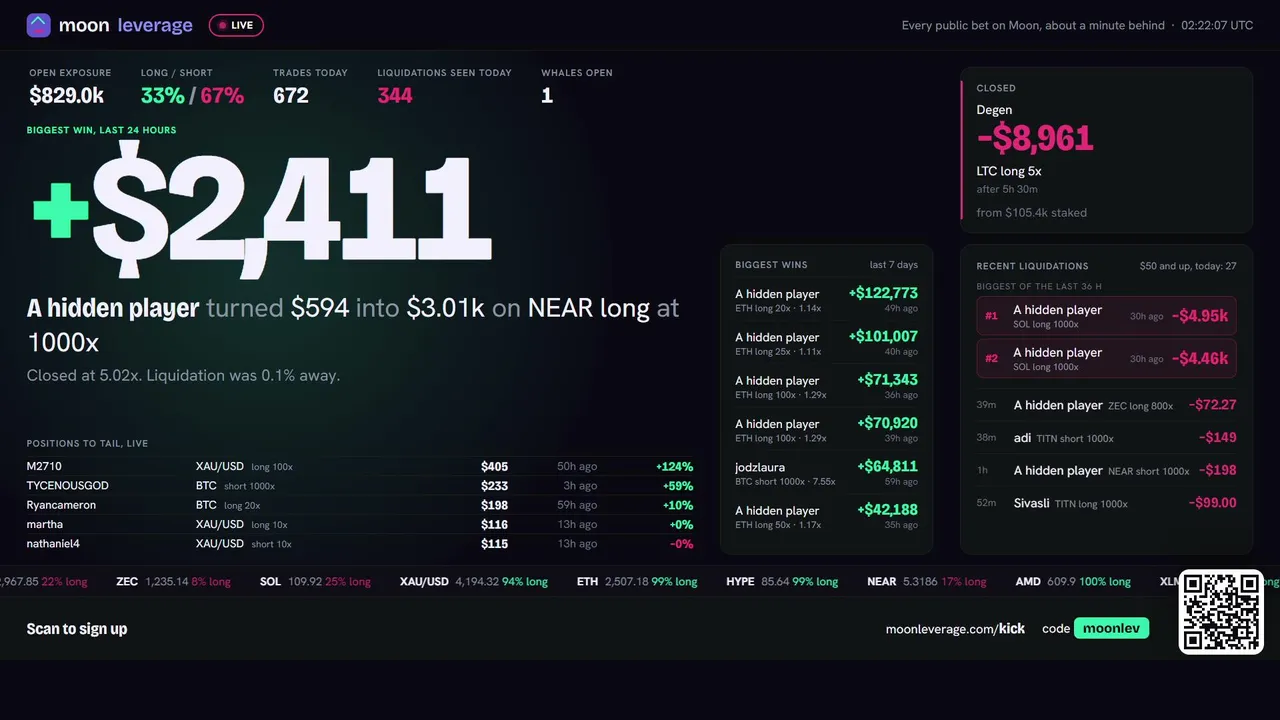
Task: Click the 344 liquidations seen today count
Action: point(395,95)
